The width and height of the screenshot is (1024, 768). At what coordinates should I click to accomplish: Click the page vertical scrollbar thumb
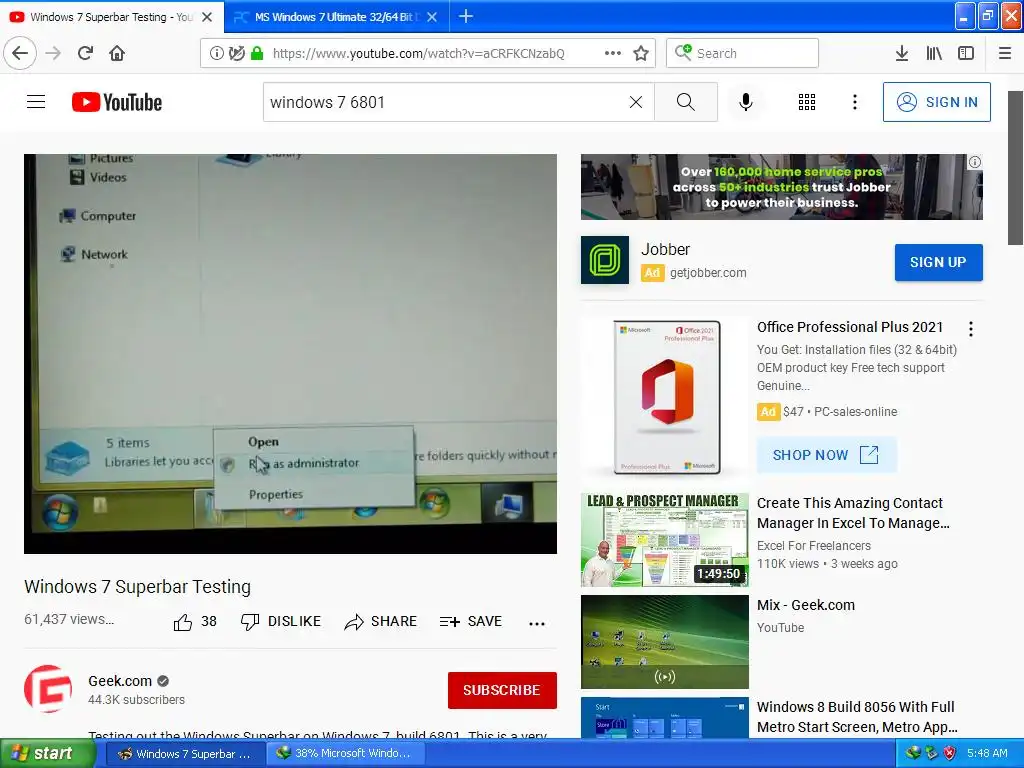point(1016,168)
